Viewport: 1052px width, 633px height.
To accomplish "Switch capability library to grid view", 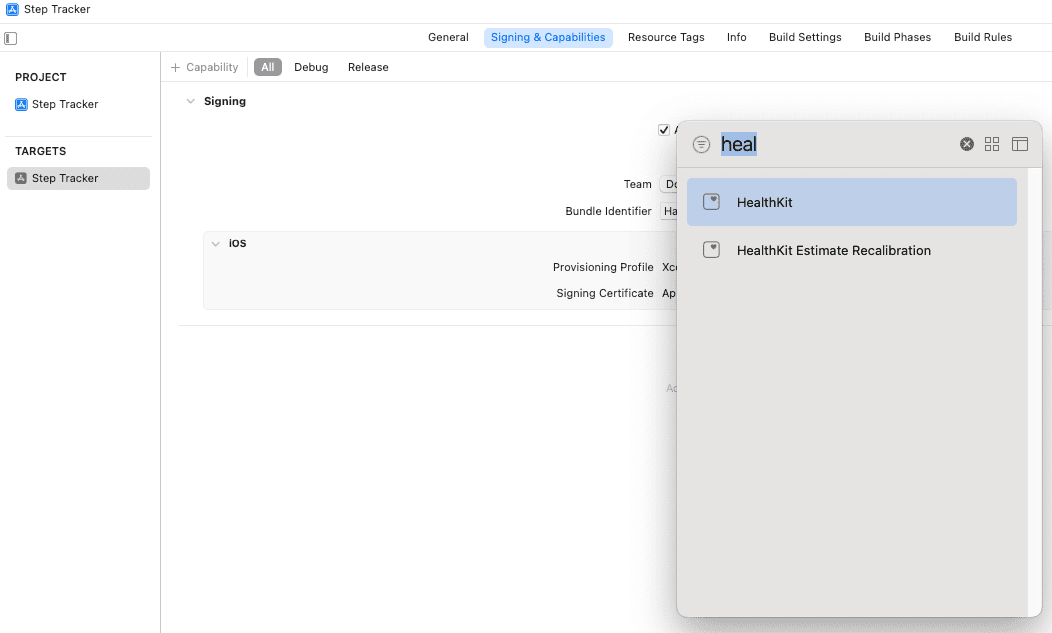I will [x=992, y=144].
